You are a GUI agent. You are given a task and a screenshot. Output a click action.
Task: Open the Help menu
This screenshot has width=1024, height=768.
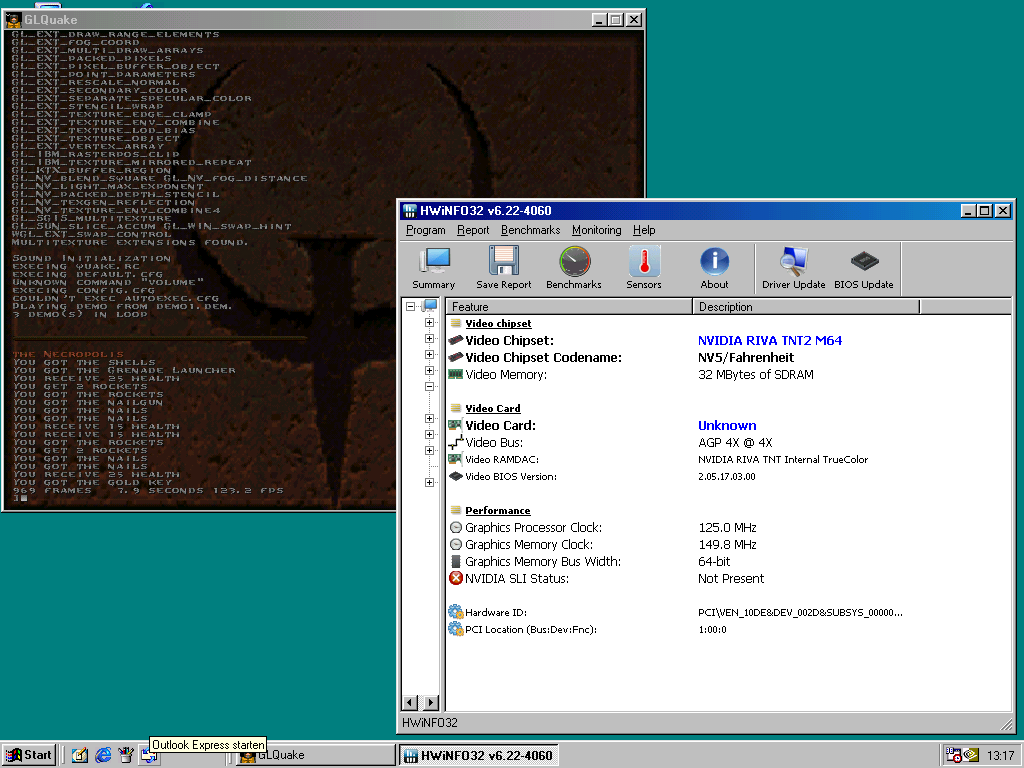tap(644, 230)
